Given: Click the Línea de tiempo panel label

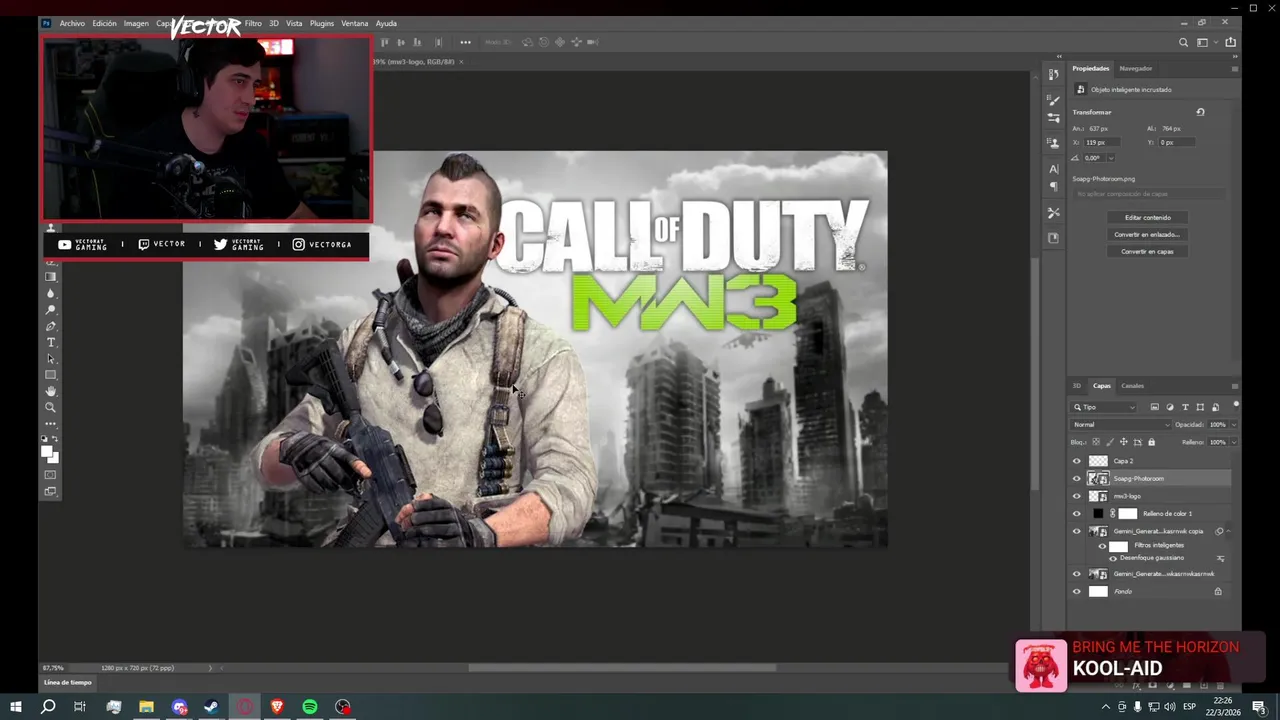Looking at the screenshot, I should point(67,682).
